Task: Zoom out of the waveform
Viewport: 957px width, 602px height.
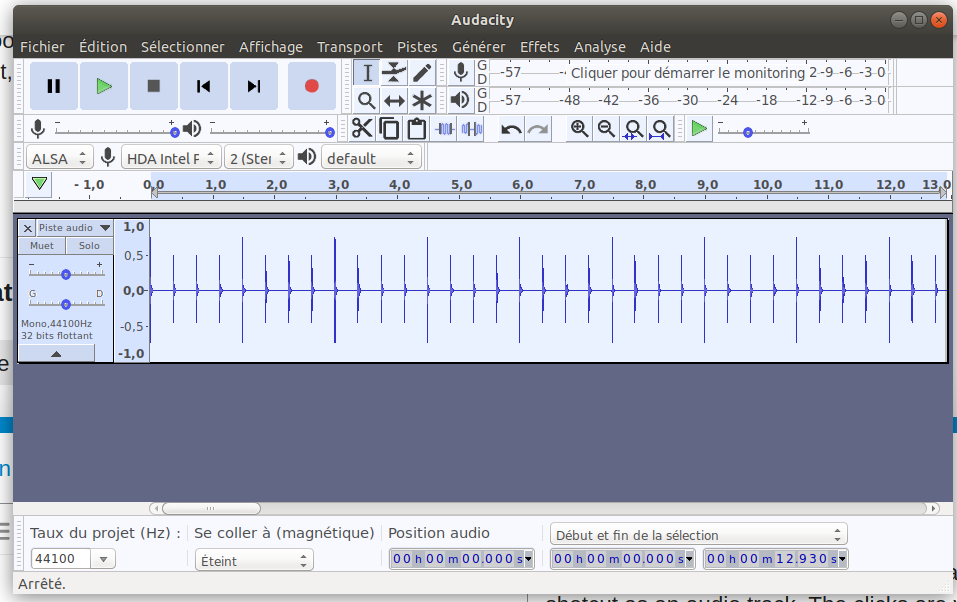Action: pyautogui.click(x=606, y=129)
